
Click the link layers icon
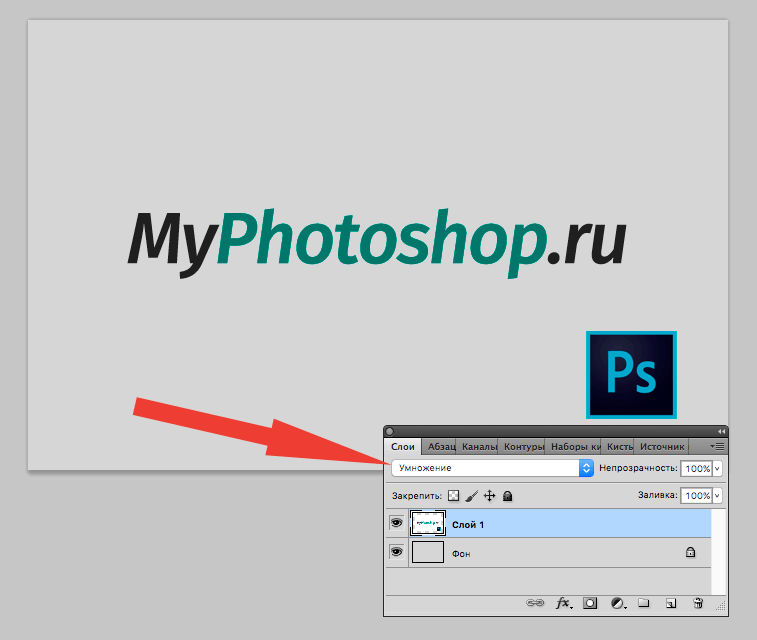pos(535,603)
